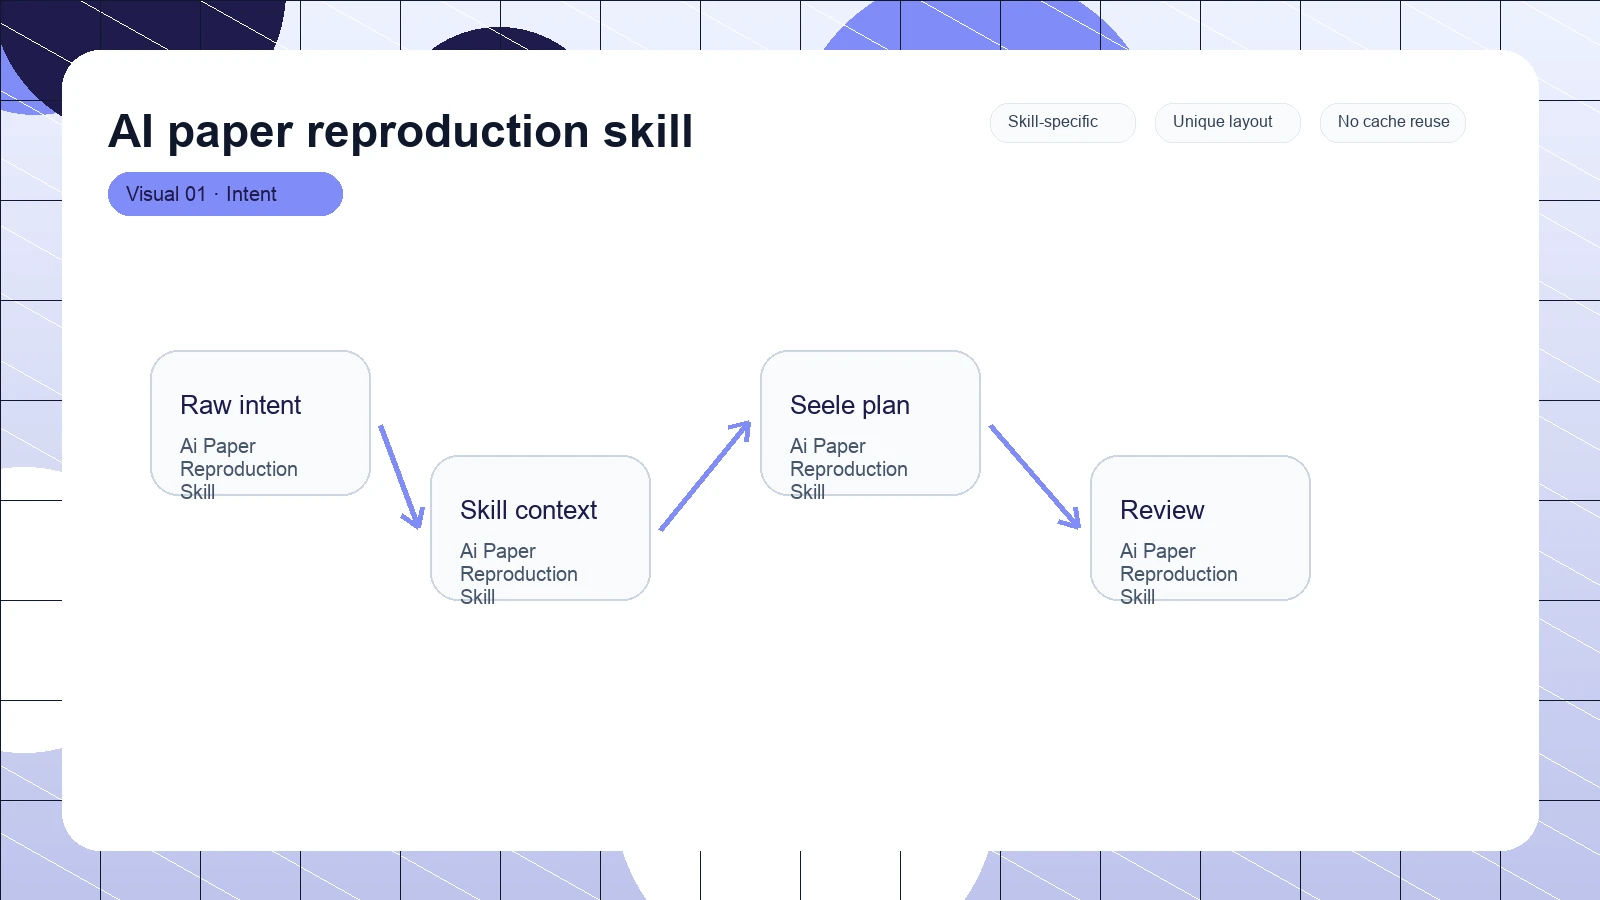Viewport: 1600px width, 900px height.
Task: Select the Skill context card
Action: [540, 528]
